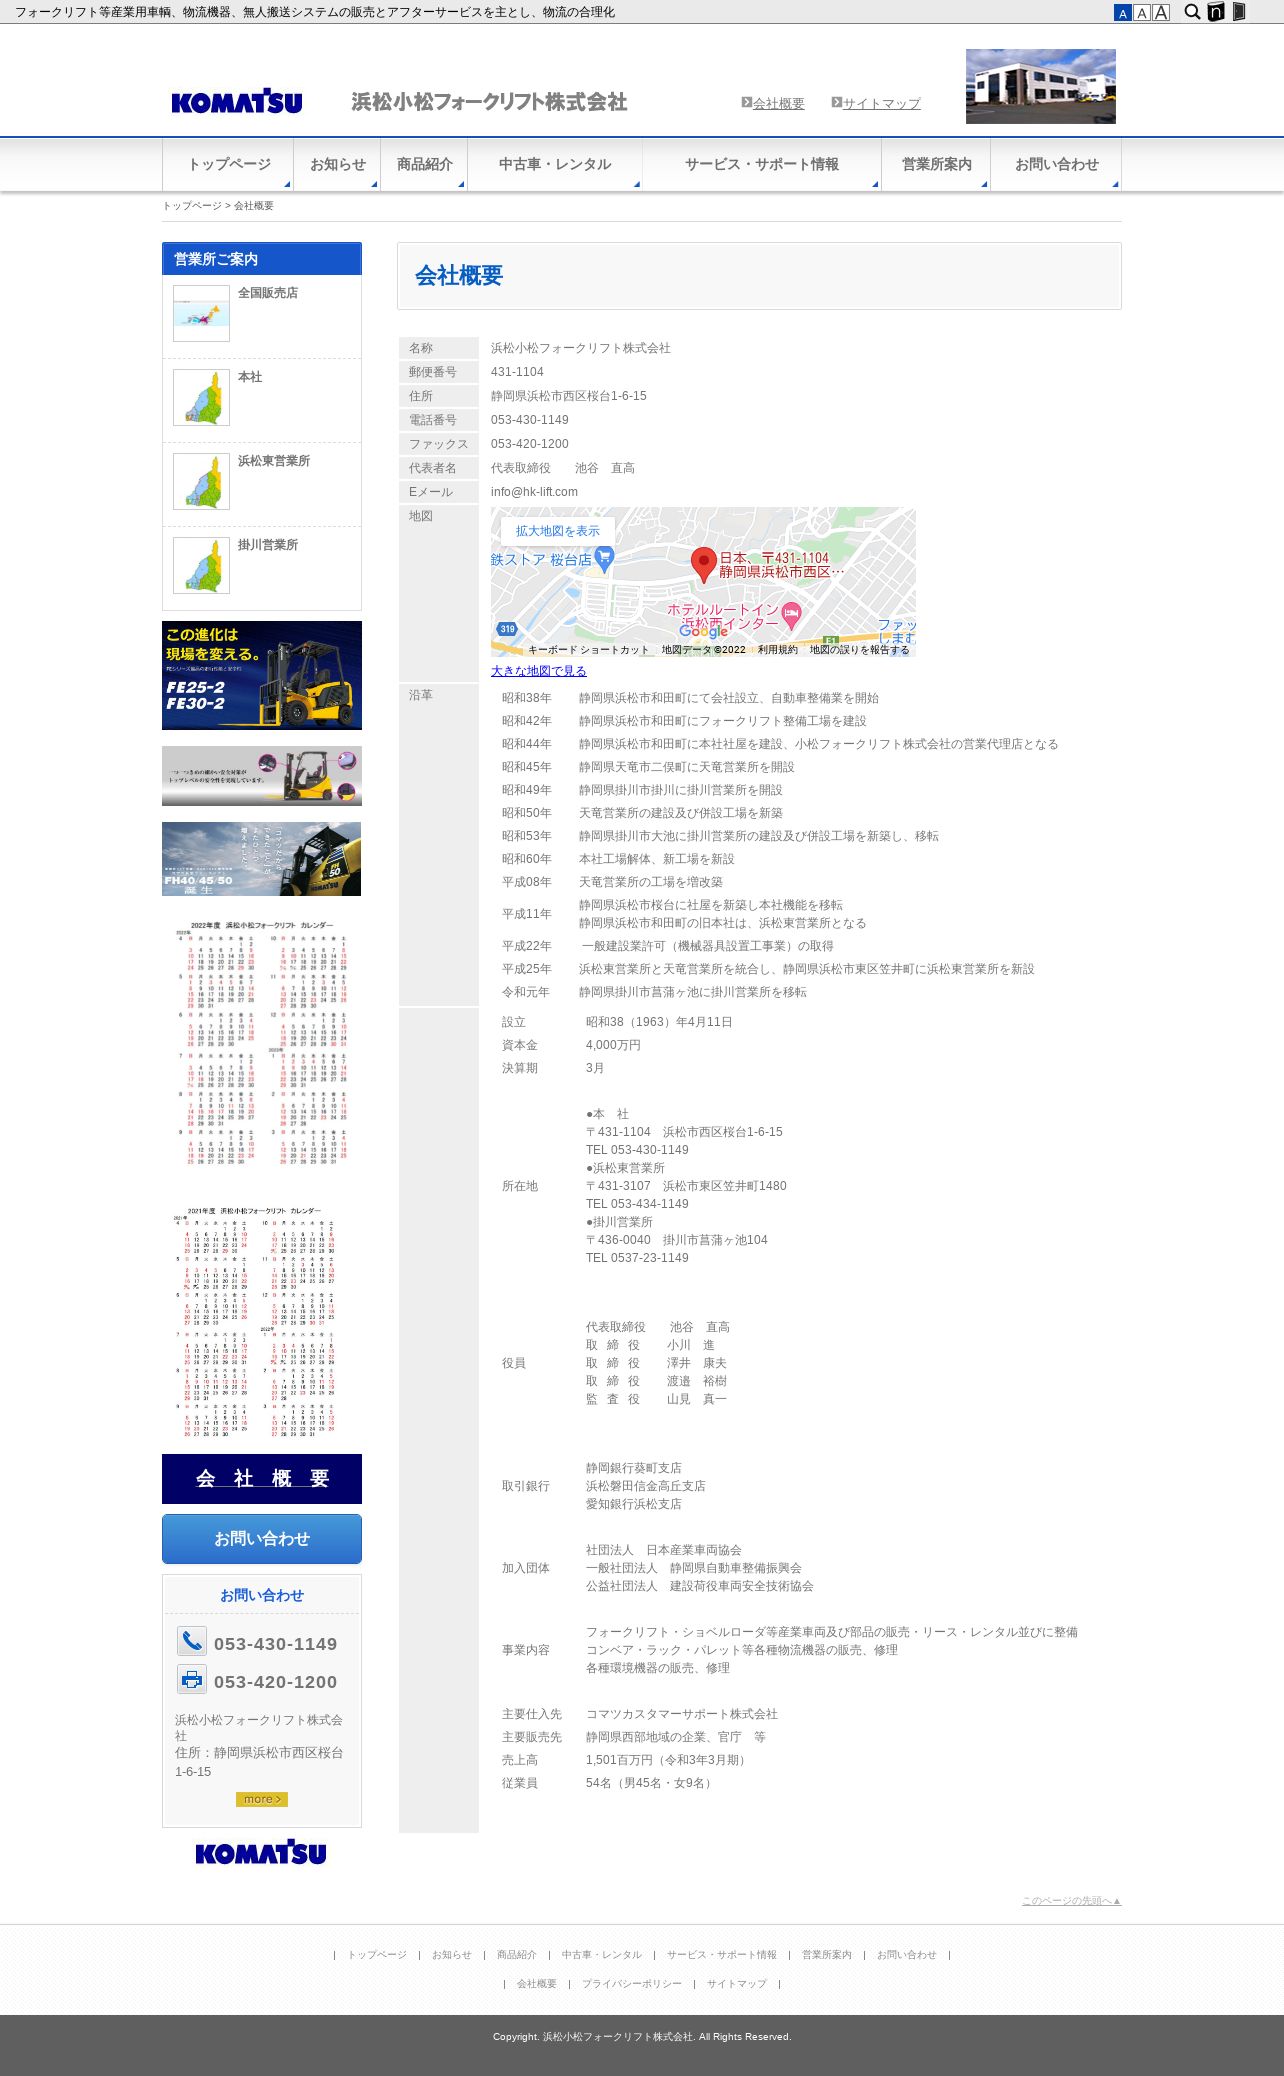Click キーボード ショートカット on the map
Viewport: 1284px width, 2076px height.
click(588, 650)
